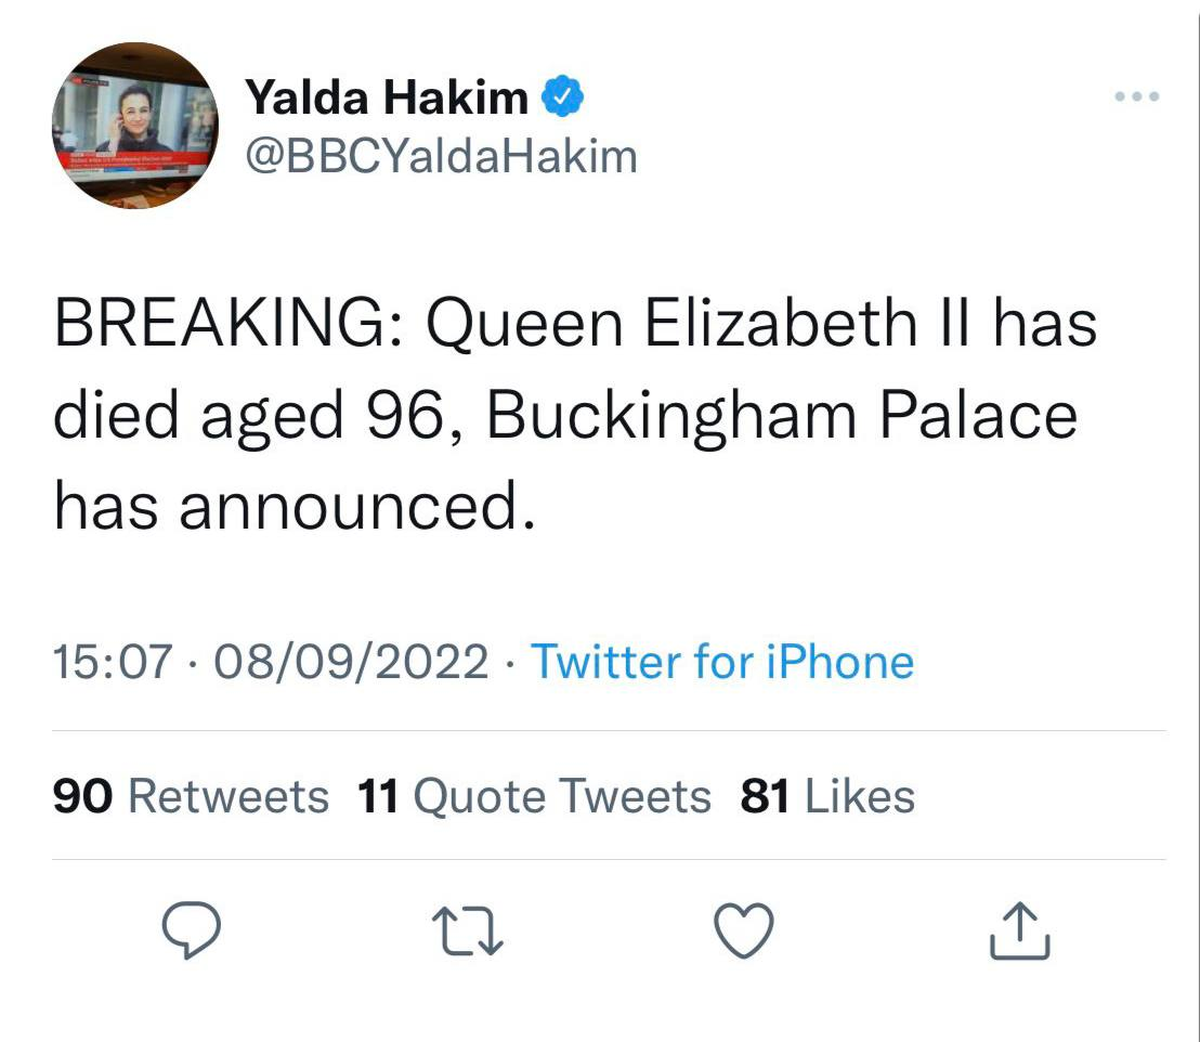View the 81 Likes list
The width and height of the screenshot is (1200, 1042).
tap(826, 796)
